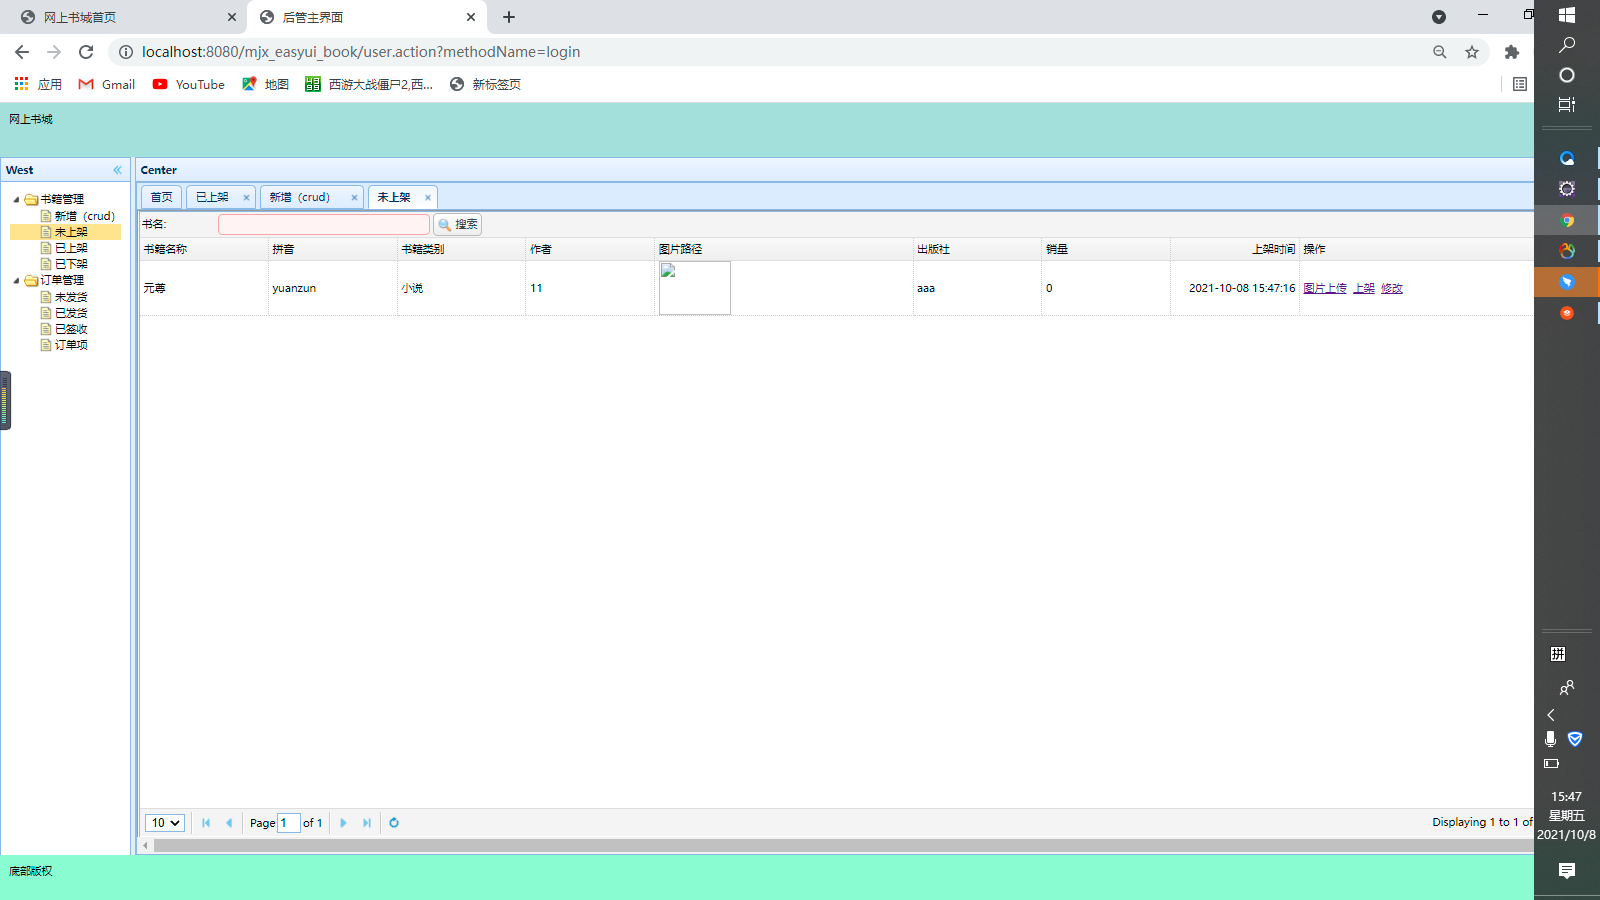
Task: Go to last page in pagination
Action: pyautogui.click(x=367, y=823)
